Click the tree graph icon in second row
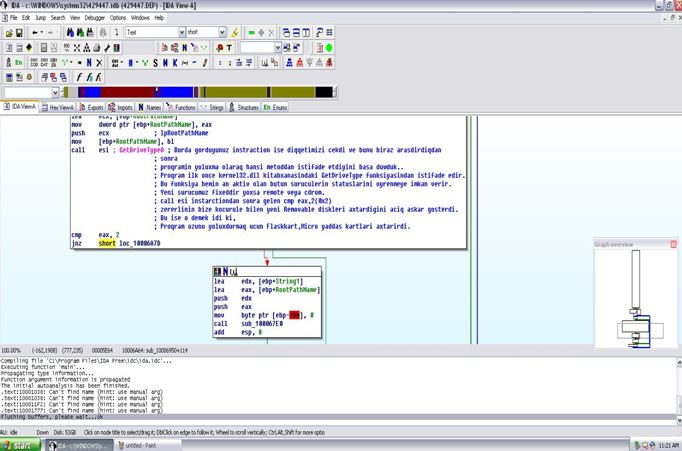Viewport: 682px width, 451px height. tap(87, 47)
